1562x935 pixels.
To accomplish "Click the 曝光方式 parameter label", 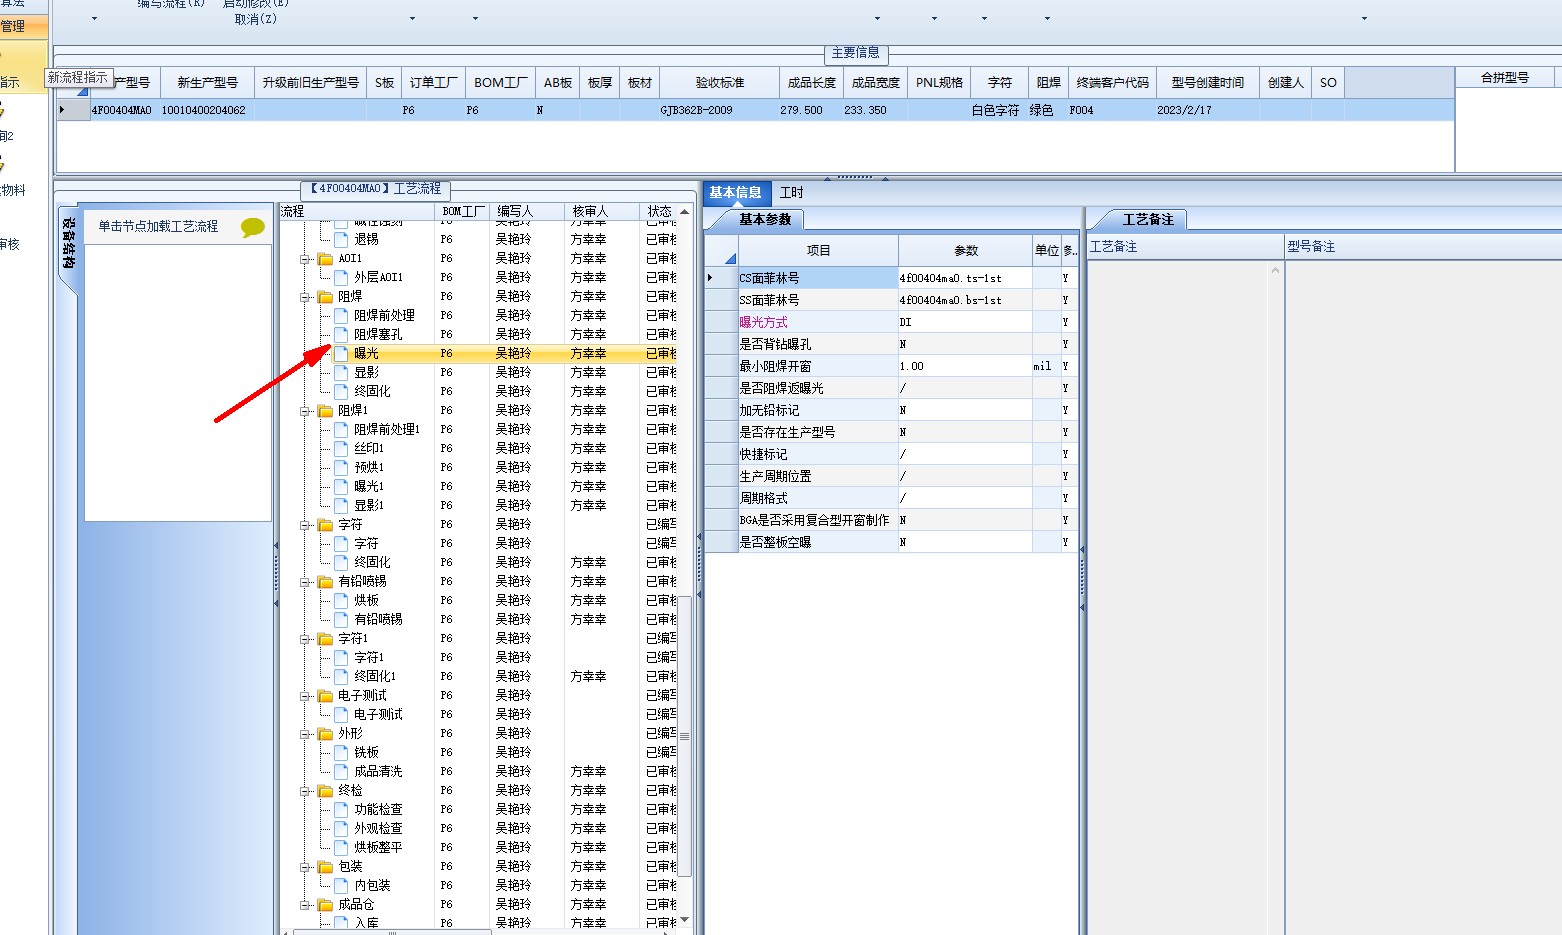I will (x=763, y=322).
